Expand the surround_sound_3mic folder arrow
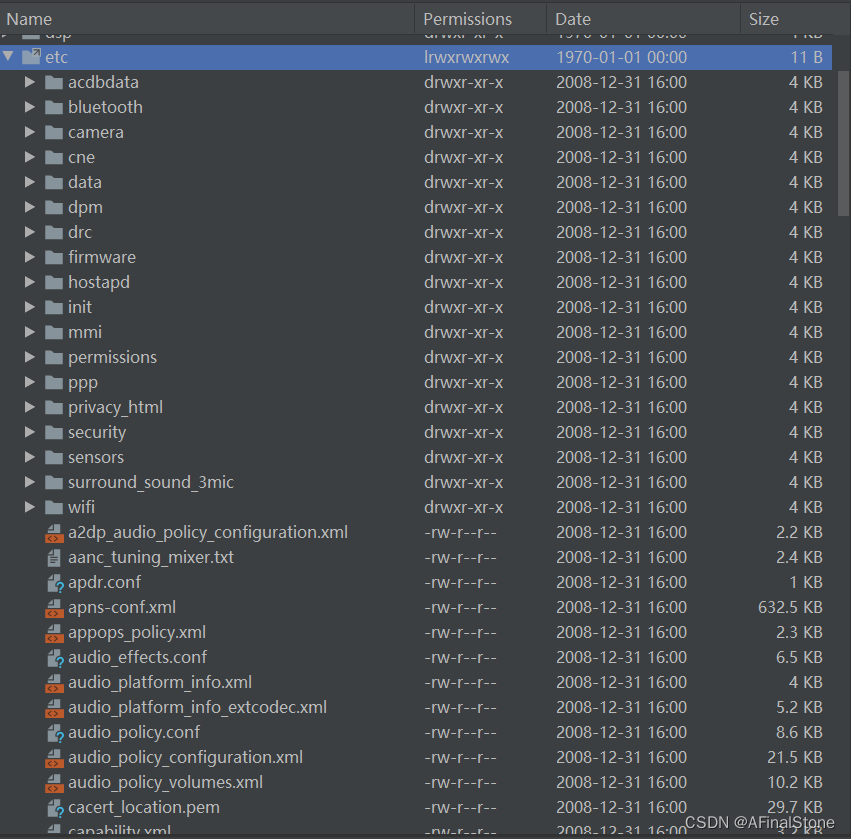The height and width of the screenshot is (839, 851). point(30,481)
